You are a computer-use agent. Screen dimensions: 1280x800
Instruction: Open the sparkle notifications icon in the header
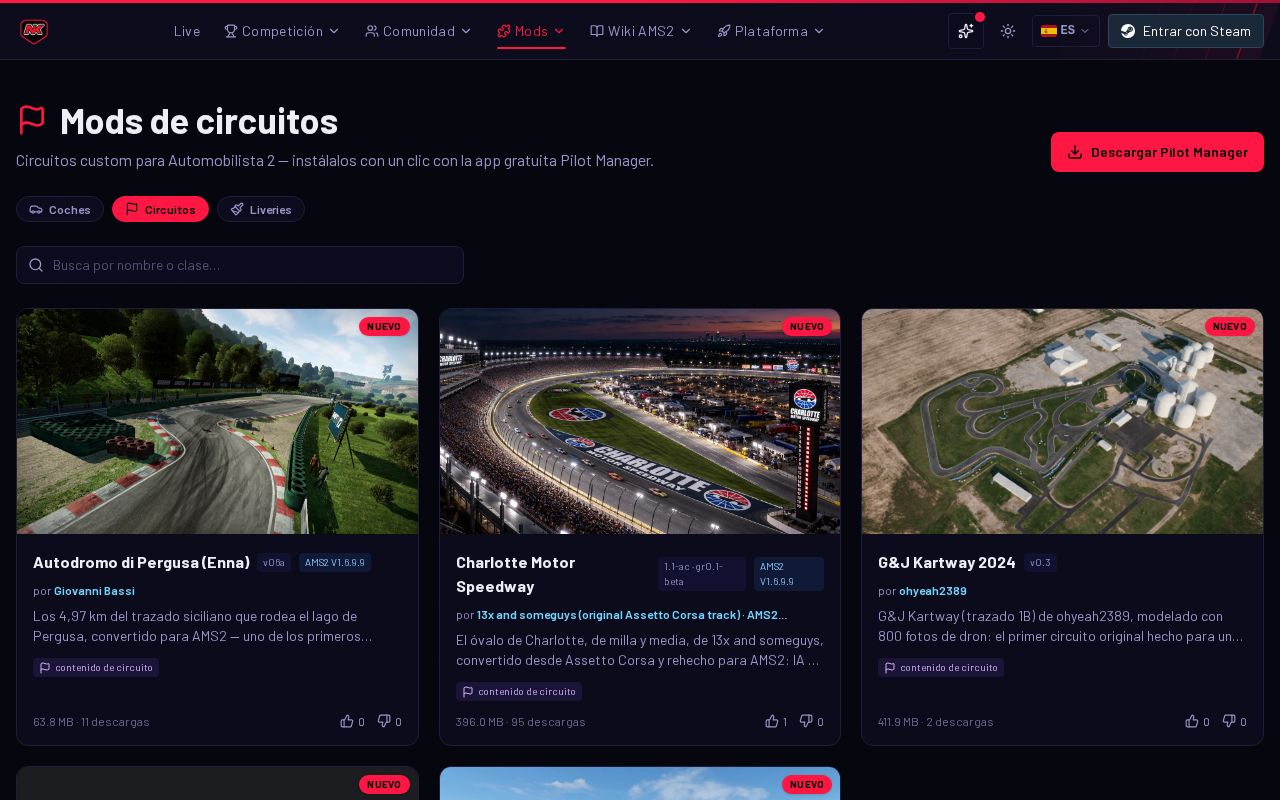966,31
